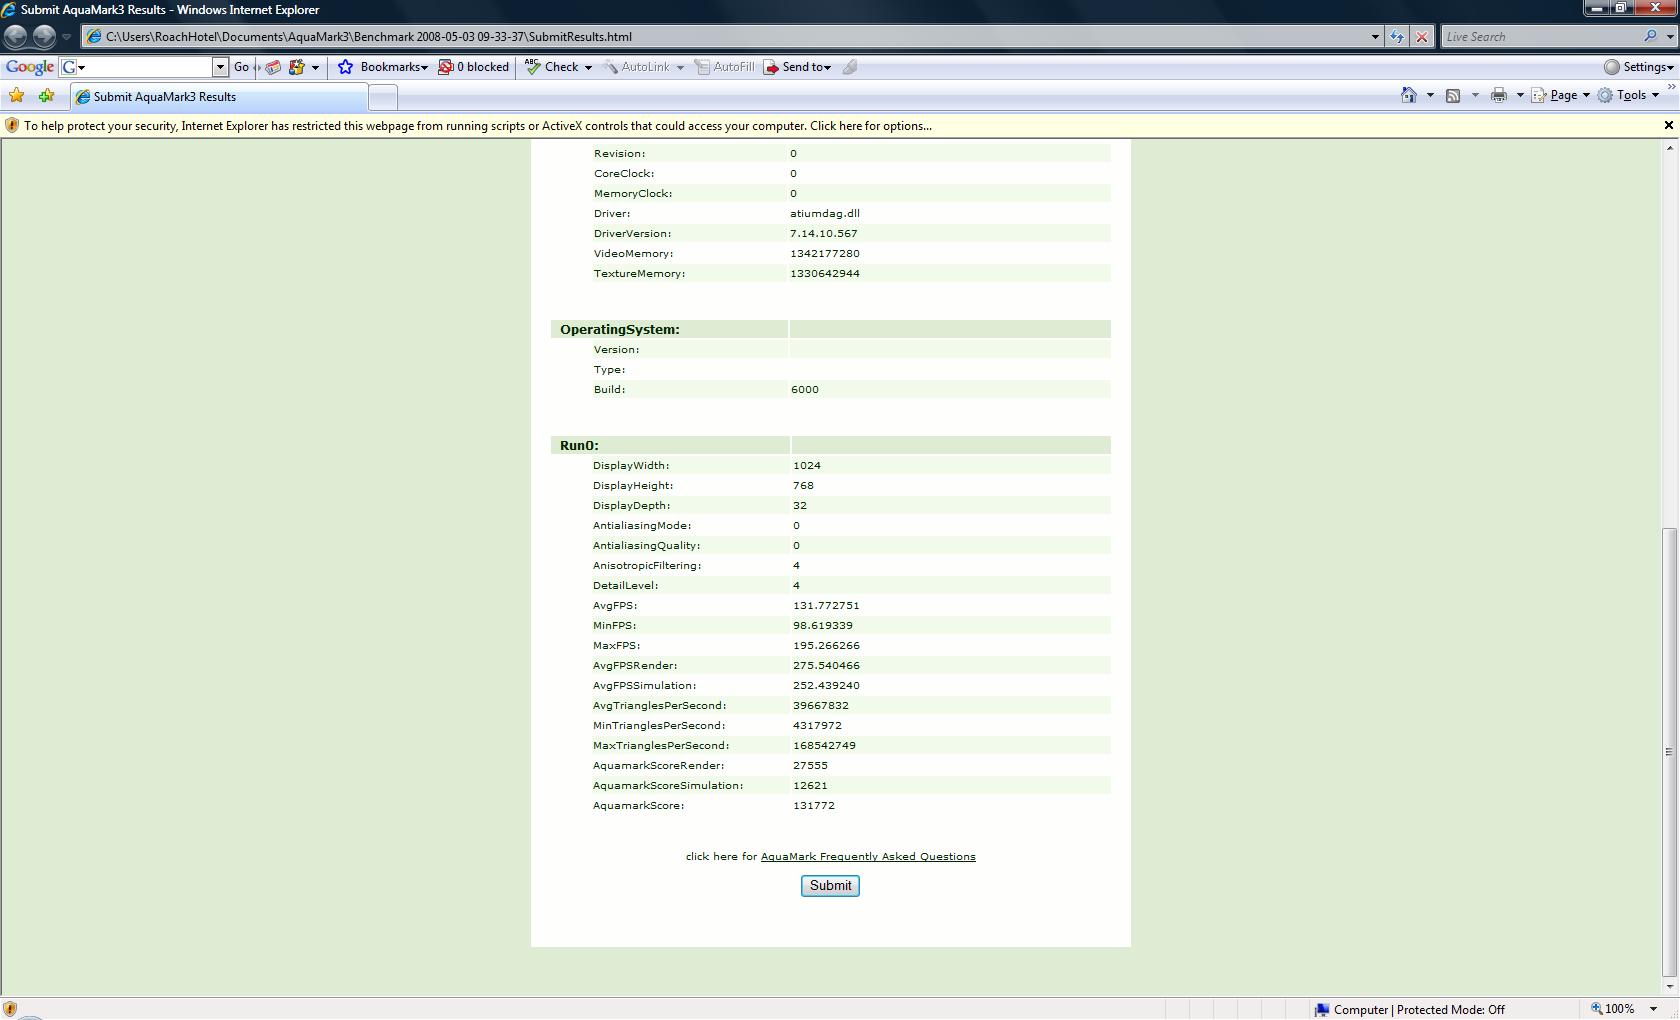1680x1020 pixels.
Task: Select the Submit AquaMark3 Results tab
Action: (x=219, y=97)
